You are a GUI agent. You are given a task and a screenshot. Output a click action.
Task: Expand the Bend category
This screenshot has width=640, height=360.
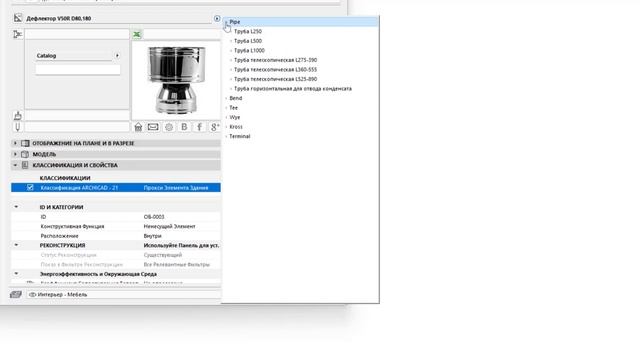226,98
